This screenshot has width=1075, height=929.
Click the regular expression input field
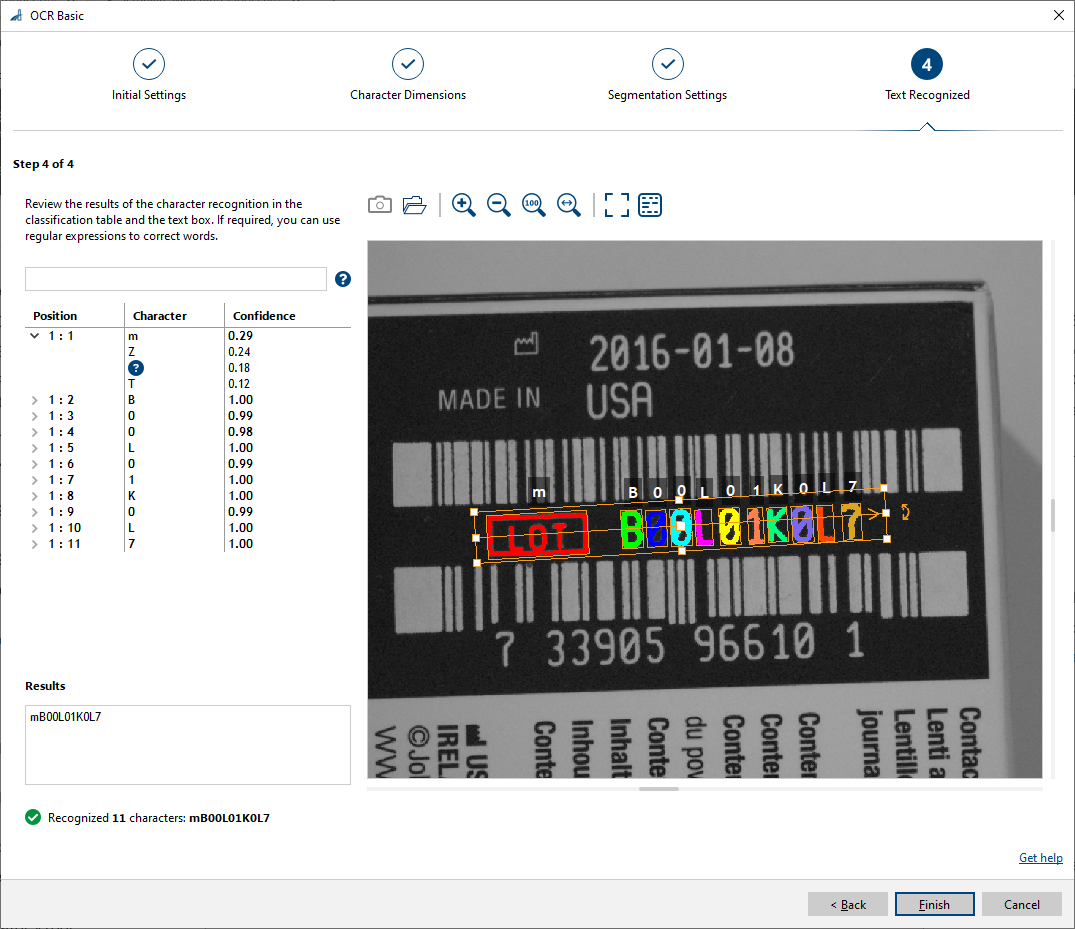click(176, 279)
